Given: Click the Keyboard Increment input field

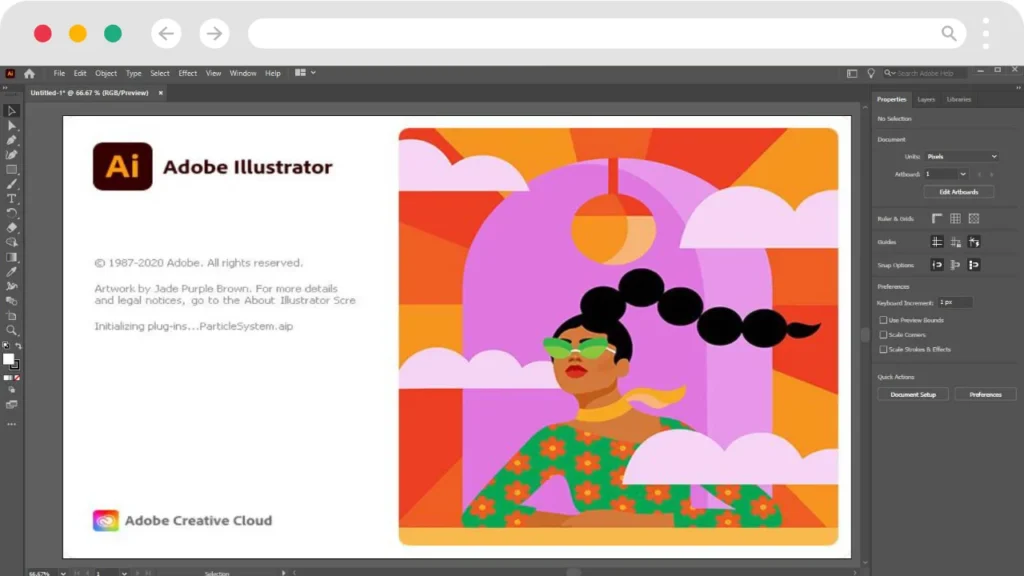Looking at the screenshot, I should pos(955,302).
